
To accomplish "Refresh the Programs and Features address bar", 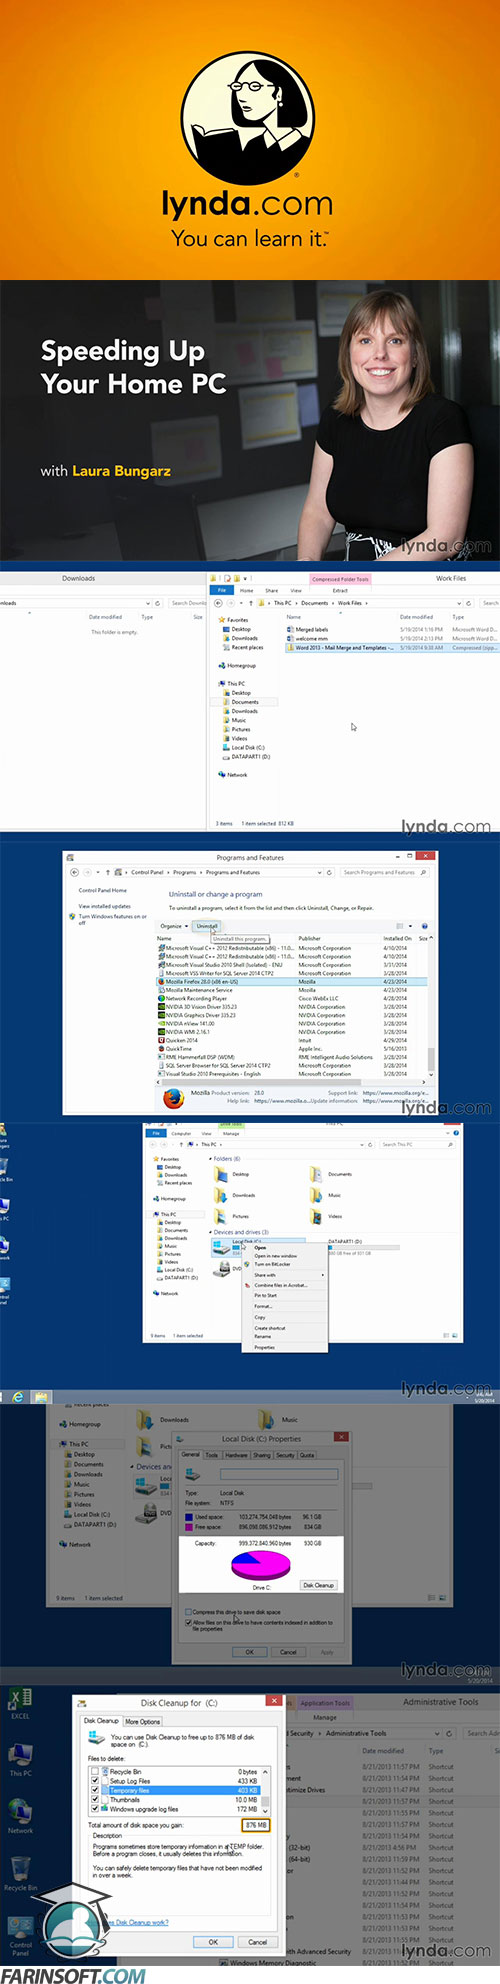I will (329, 872).
